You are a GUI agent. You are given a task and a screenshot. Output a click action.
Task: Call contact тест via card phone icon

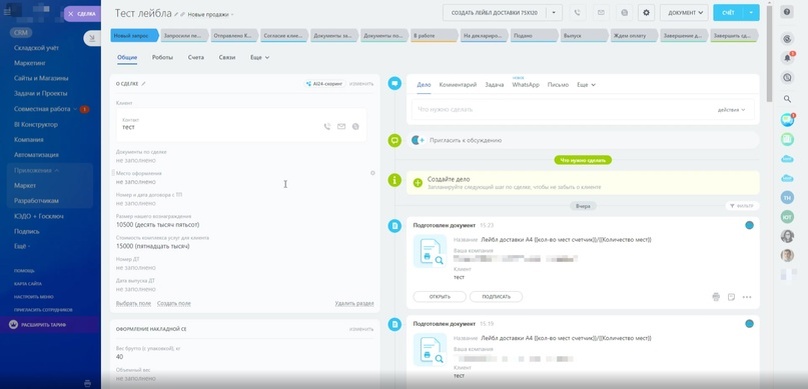tap(327, 126)
